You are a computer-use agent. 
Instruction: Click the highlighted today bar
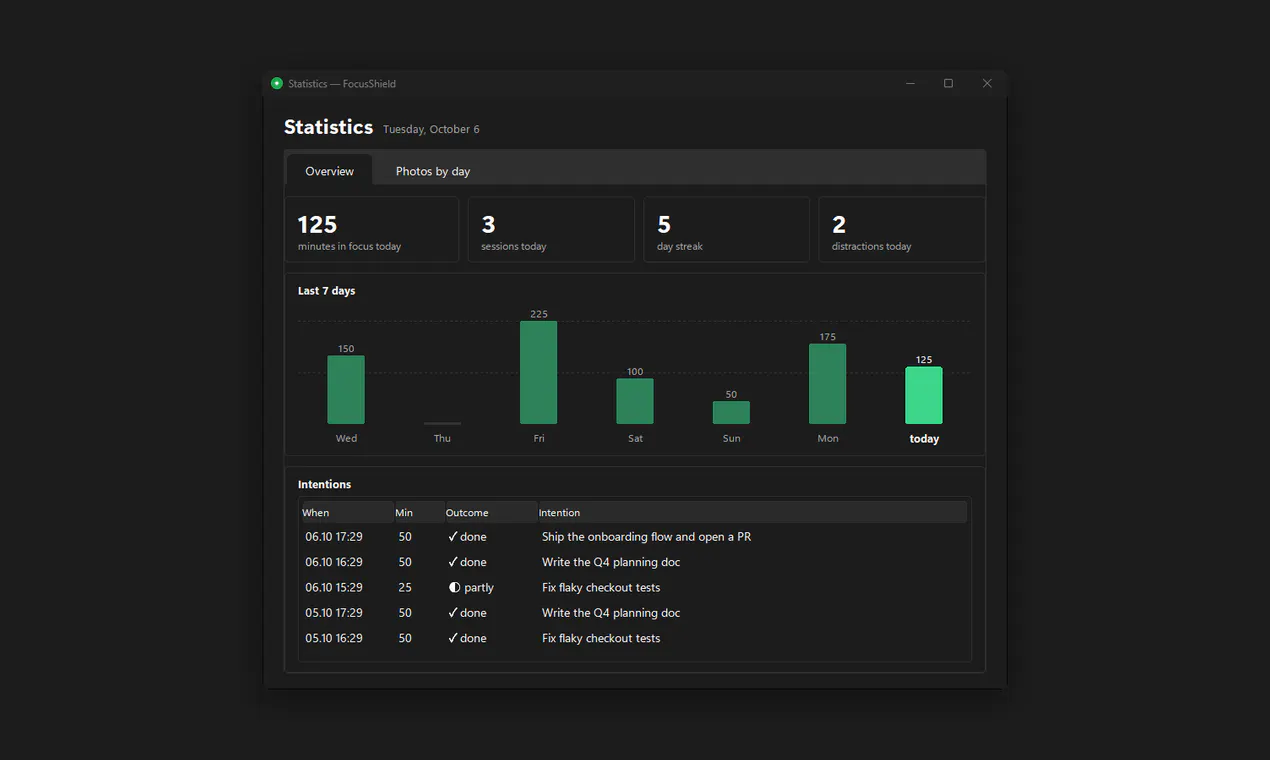pos(924,396)
